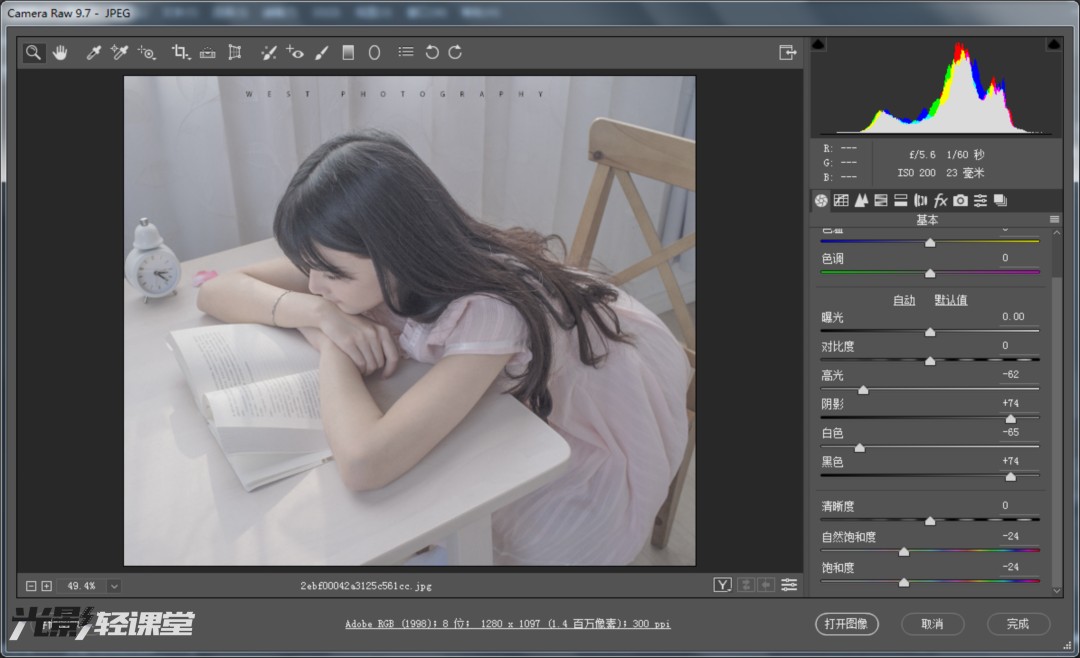Viewport: 1080px width, 658px height.
Task: Click the 高光 slider handle
Action: click(863, 390)
